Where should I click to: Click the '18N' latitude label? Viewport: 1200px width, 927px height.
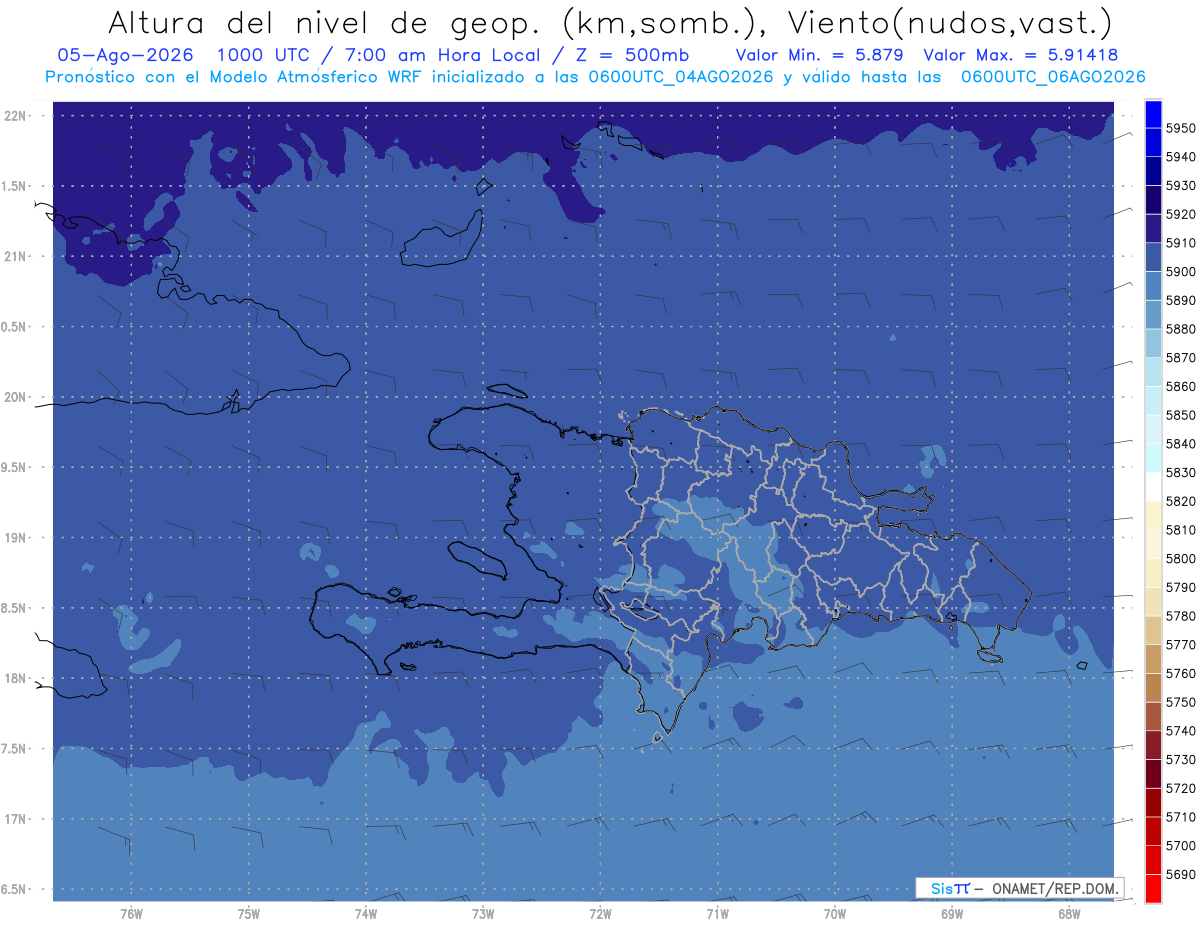click(17, 679)
